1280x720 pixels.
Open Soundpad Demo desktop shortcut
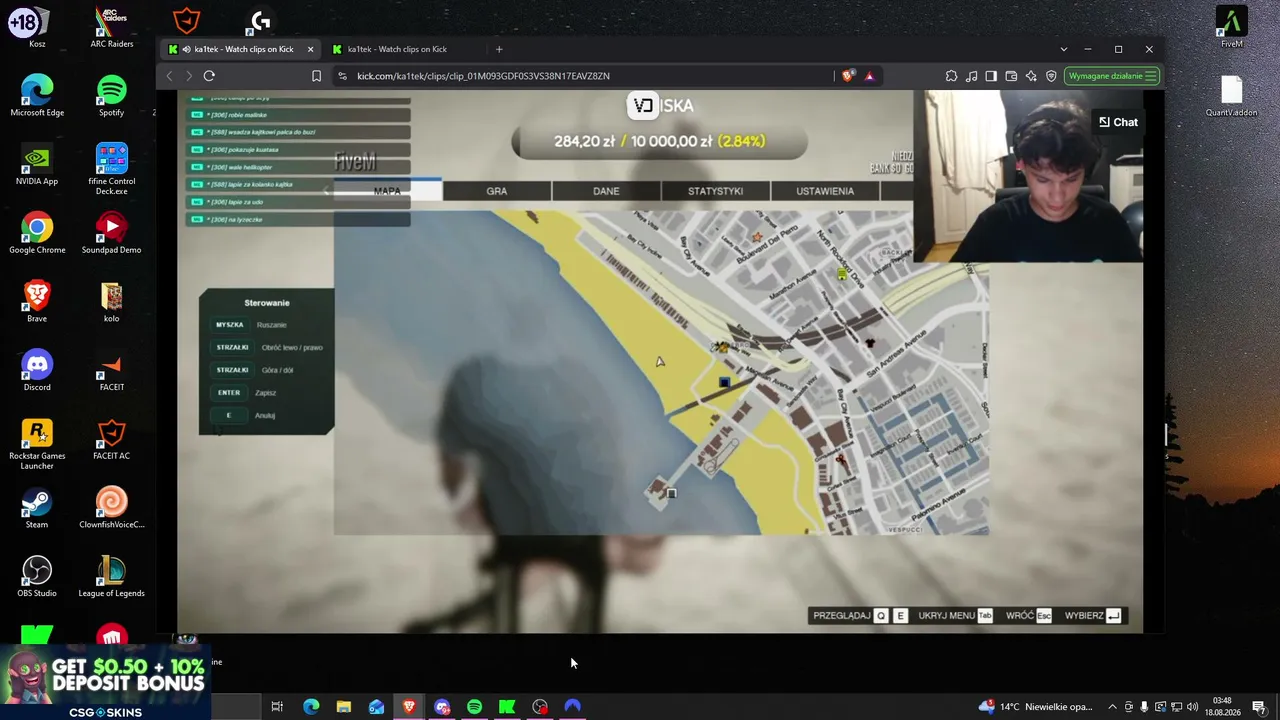pos(112,233)
